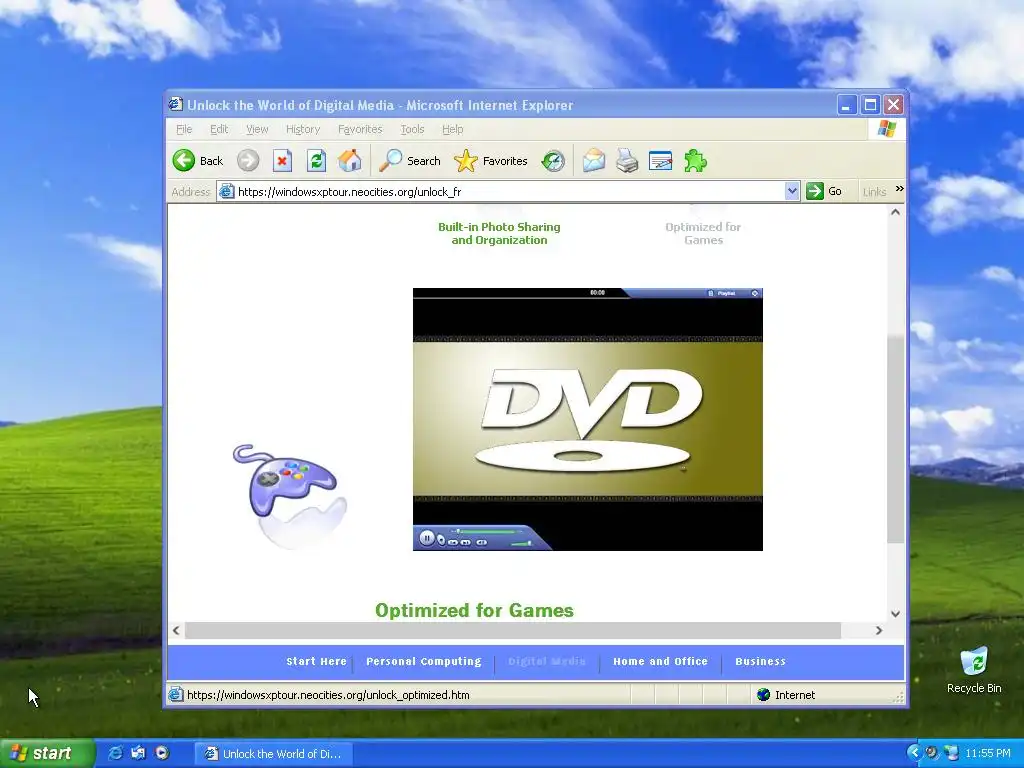Open the Favorites menu
The height and width of the screenshot is (768, 1024).
pos(360,129)
